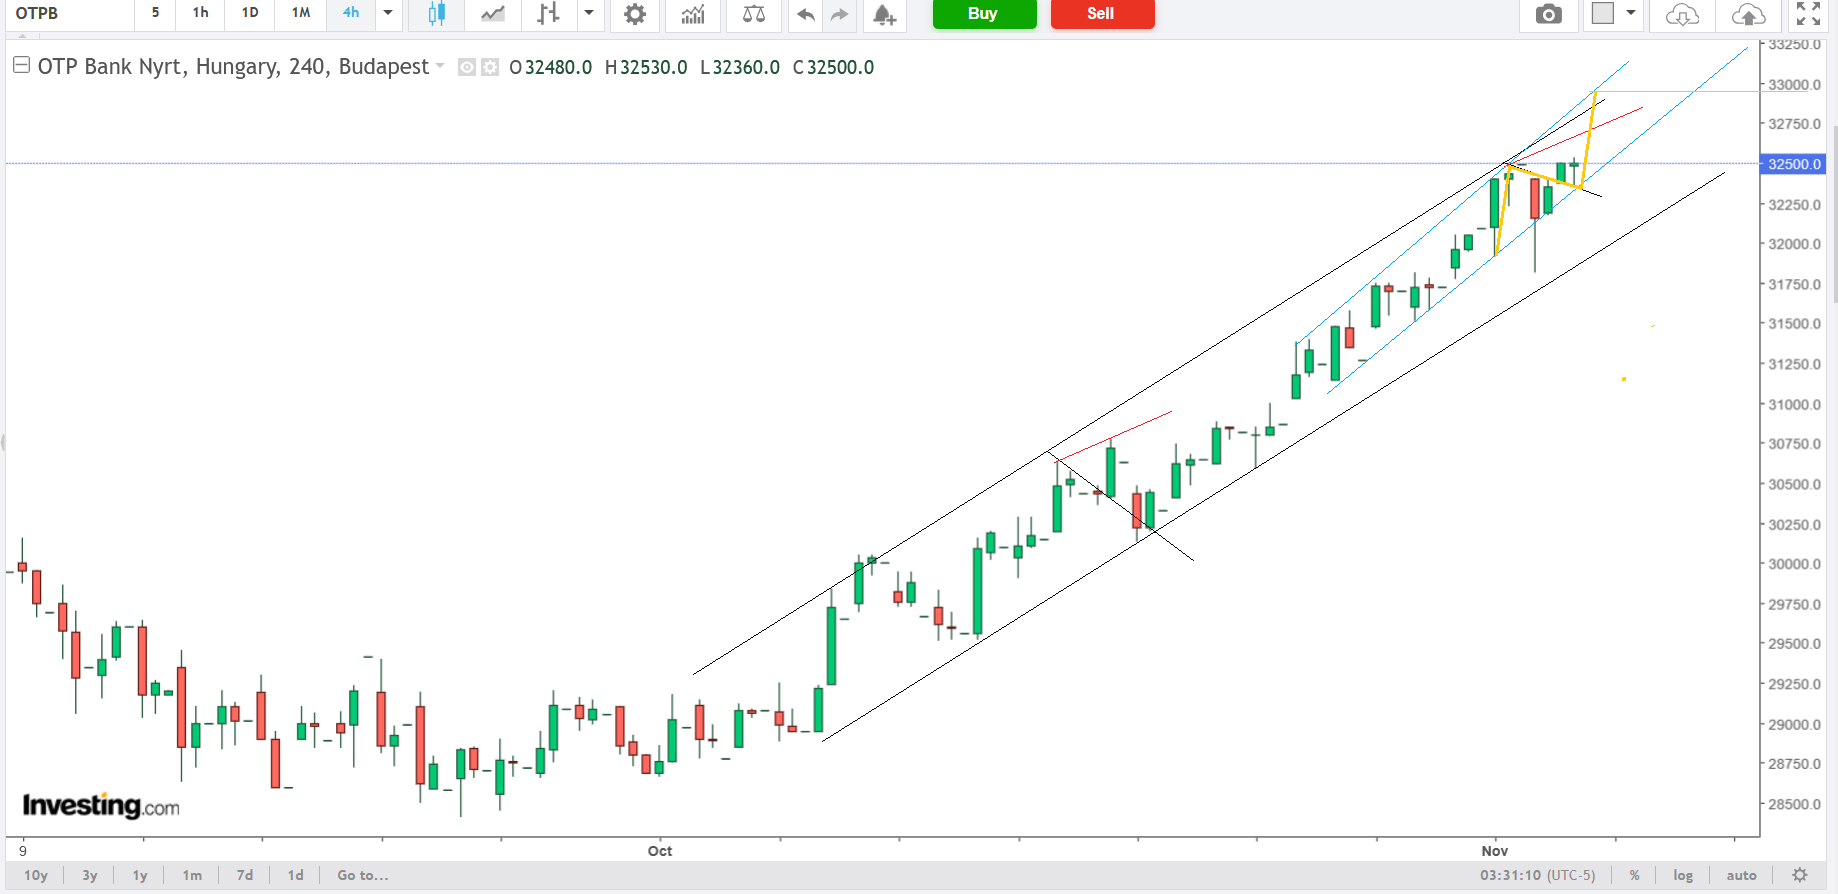Viewport: 1838px width, 894px height.
Task: Toggle the log scale option
Action: (x=1683, y=875)
